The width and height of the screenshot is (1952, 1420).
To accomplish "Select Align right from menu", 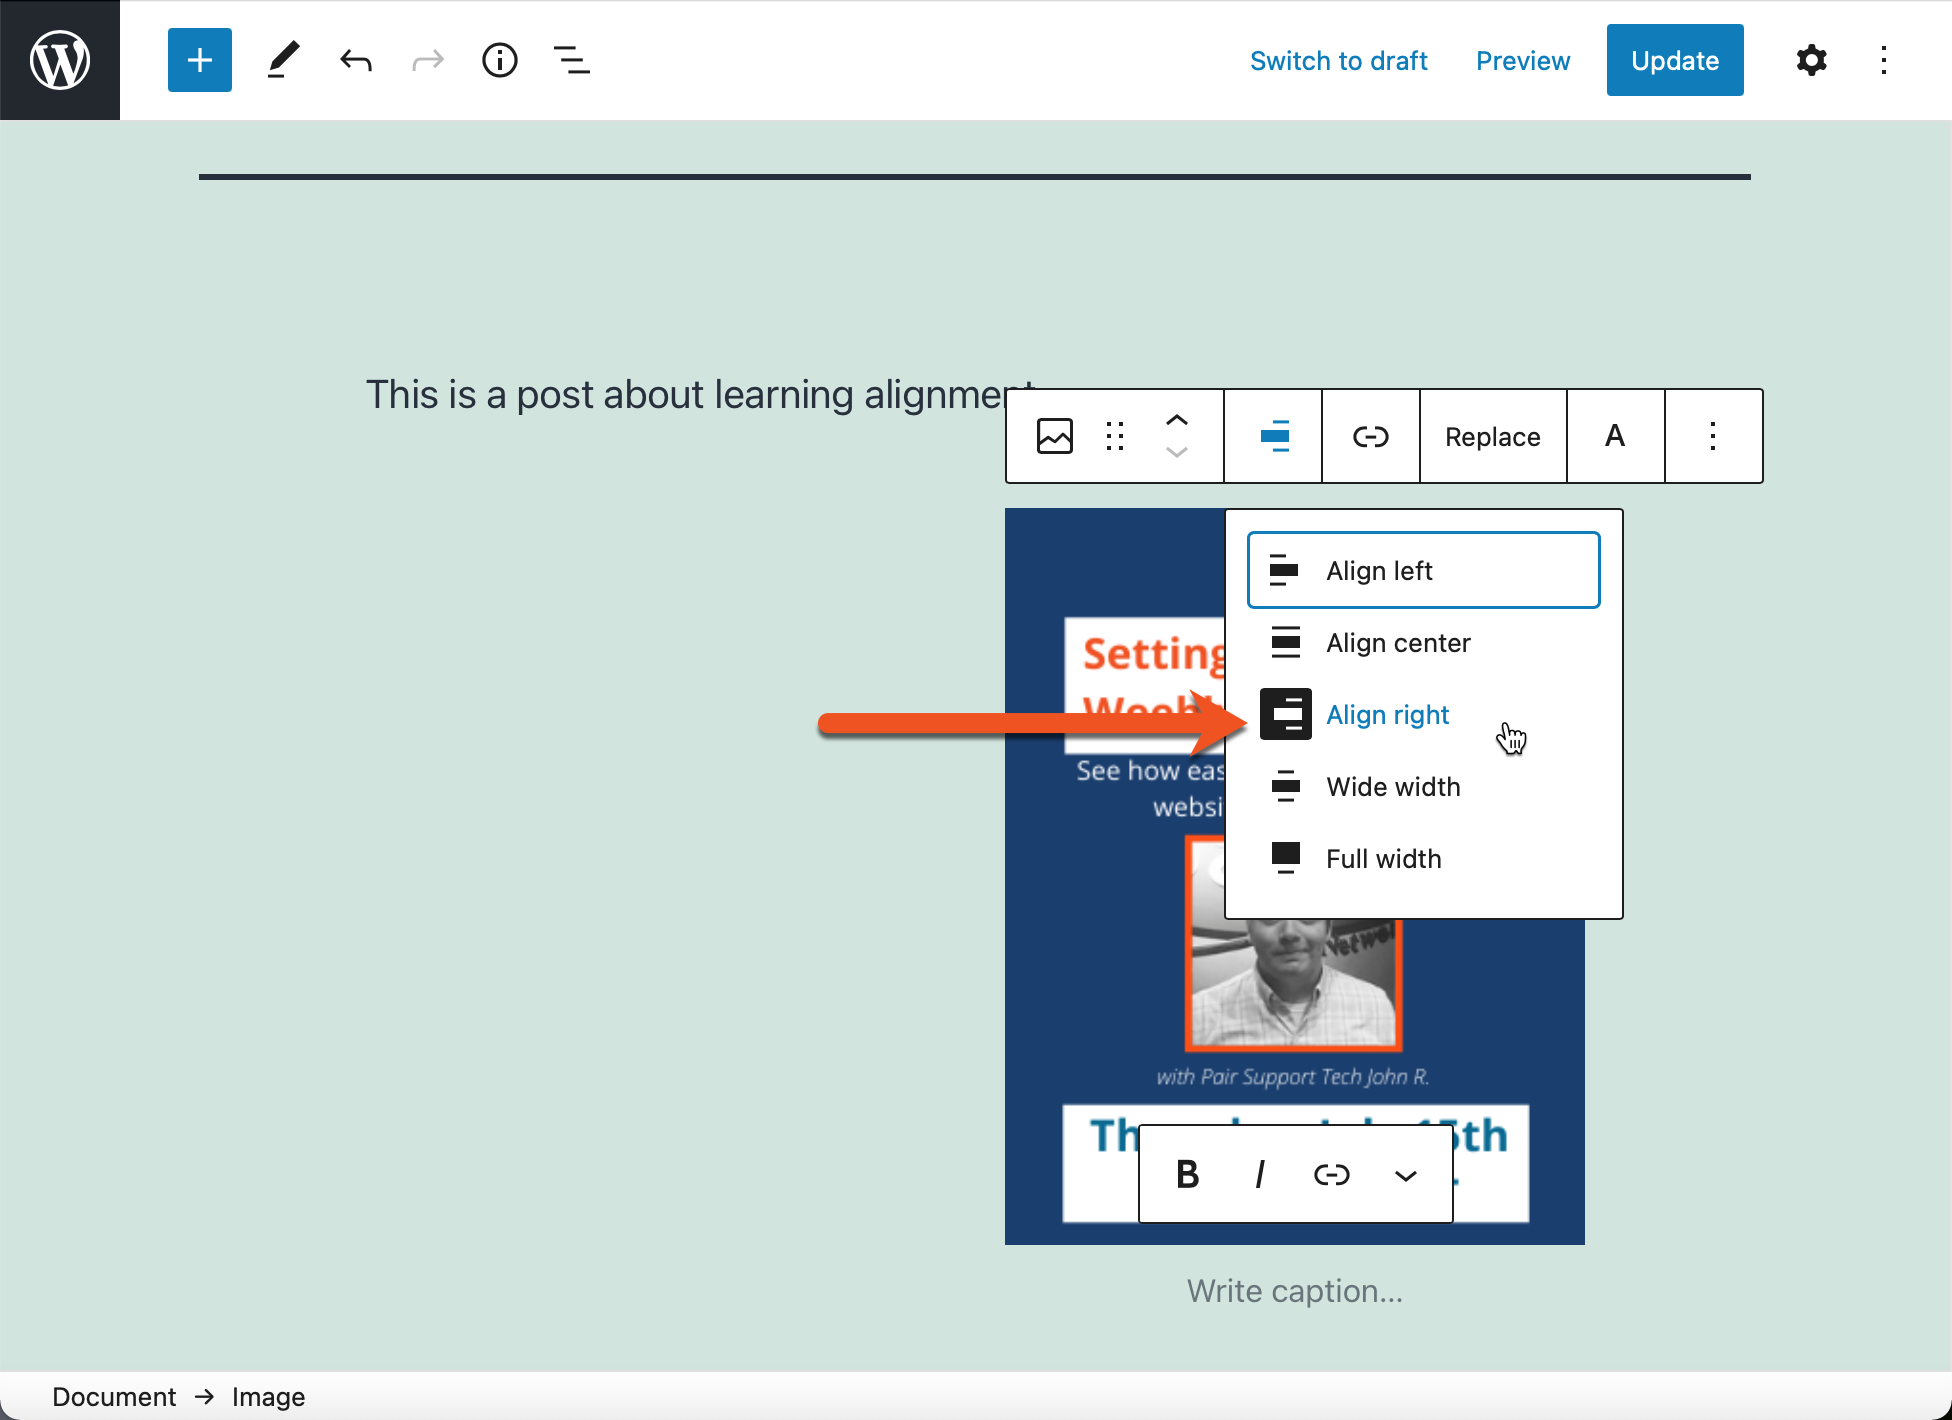I will click(1386, 714).
